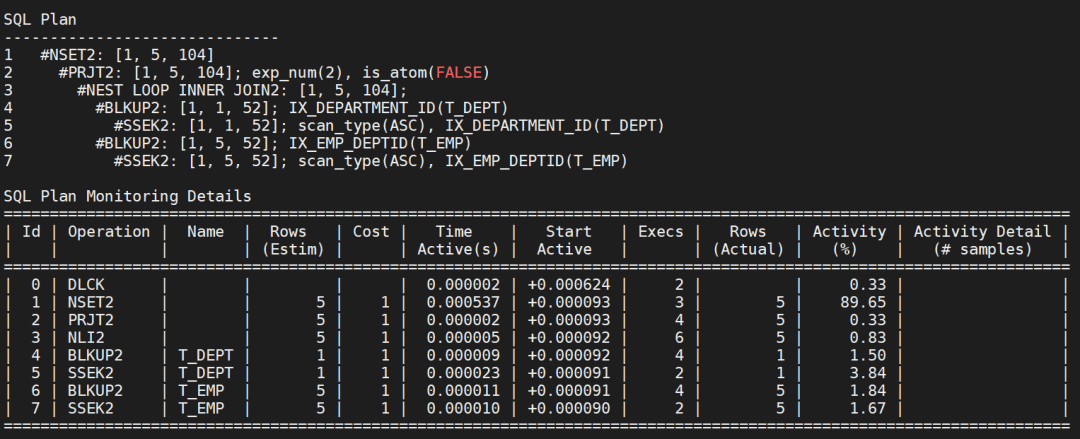1080x439 pixels.
Task: Click the NLI2 operation cell
Action: click(x=86, y=338)
